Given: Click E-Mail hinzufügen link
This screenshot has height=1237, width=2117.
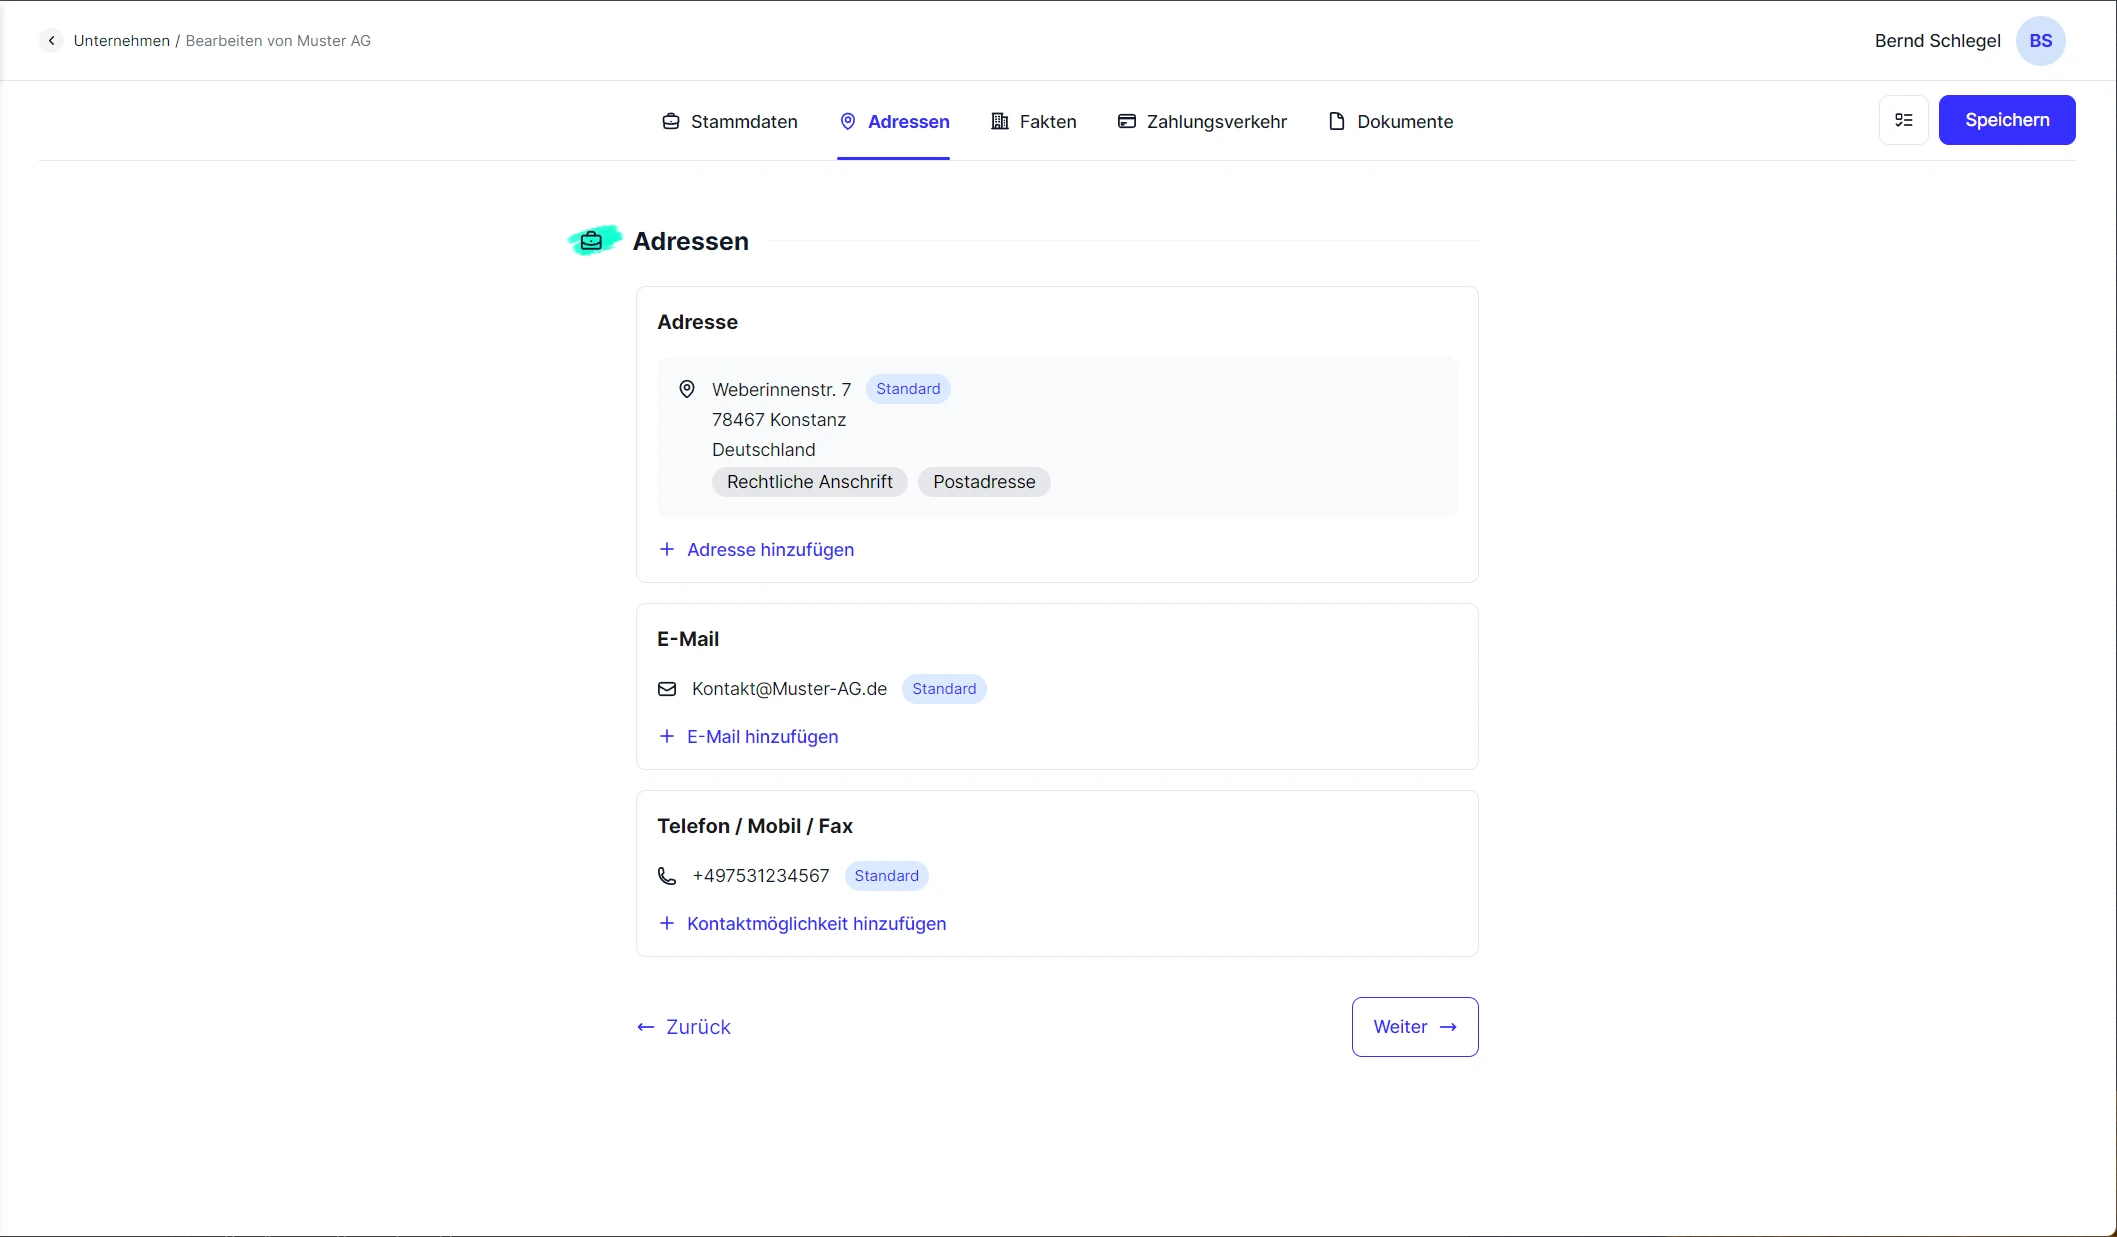Looking at the screenshot, I should point(762,737).
